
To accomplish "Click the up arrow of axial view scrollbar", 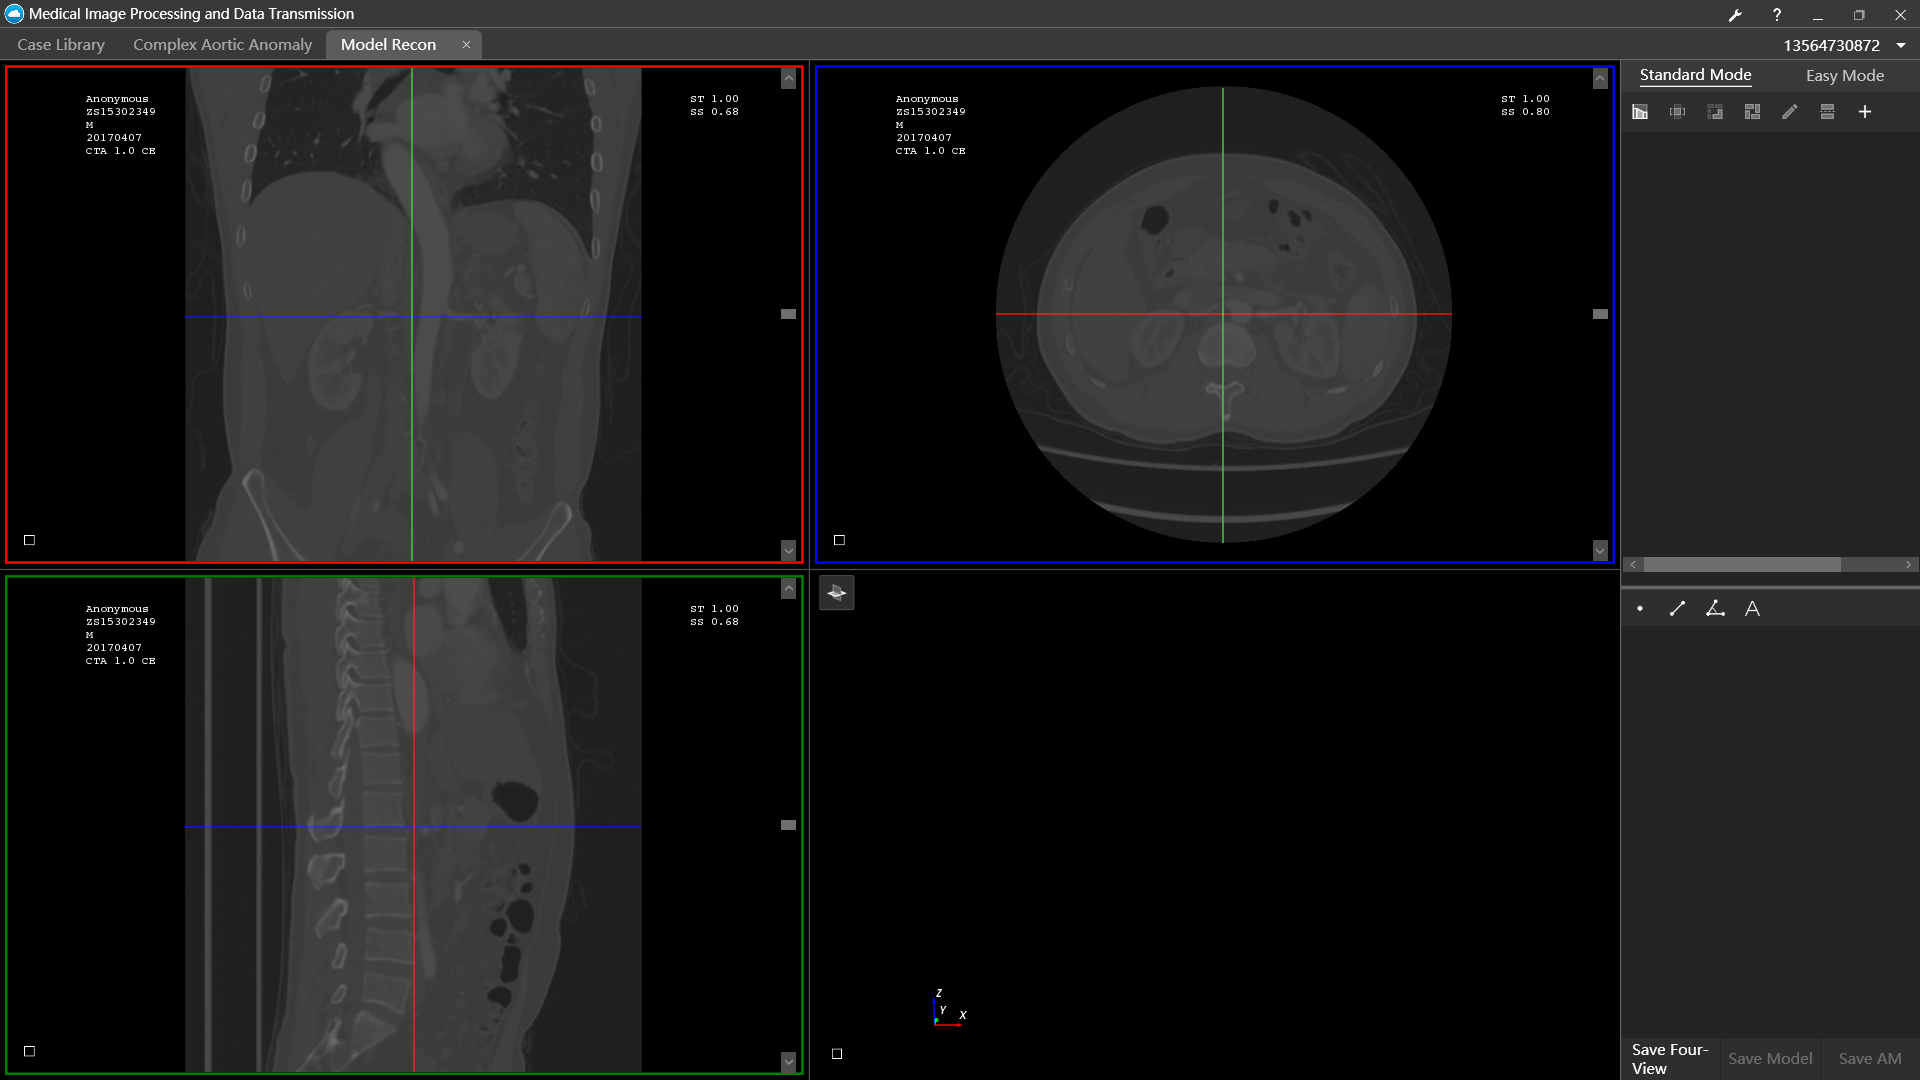I will (1600, 79).
